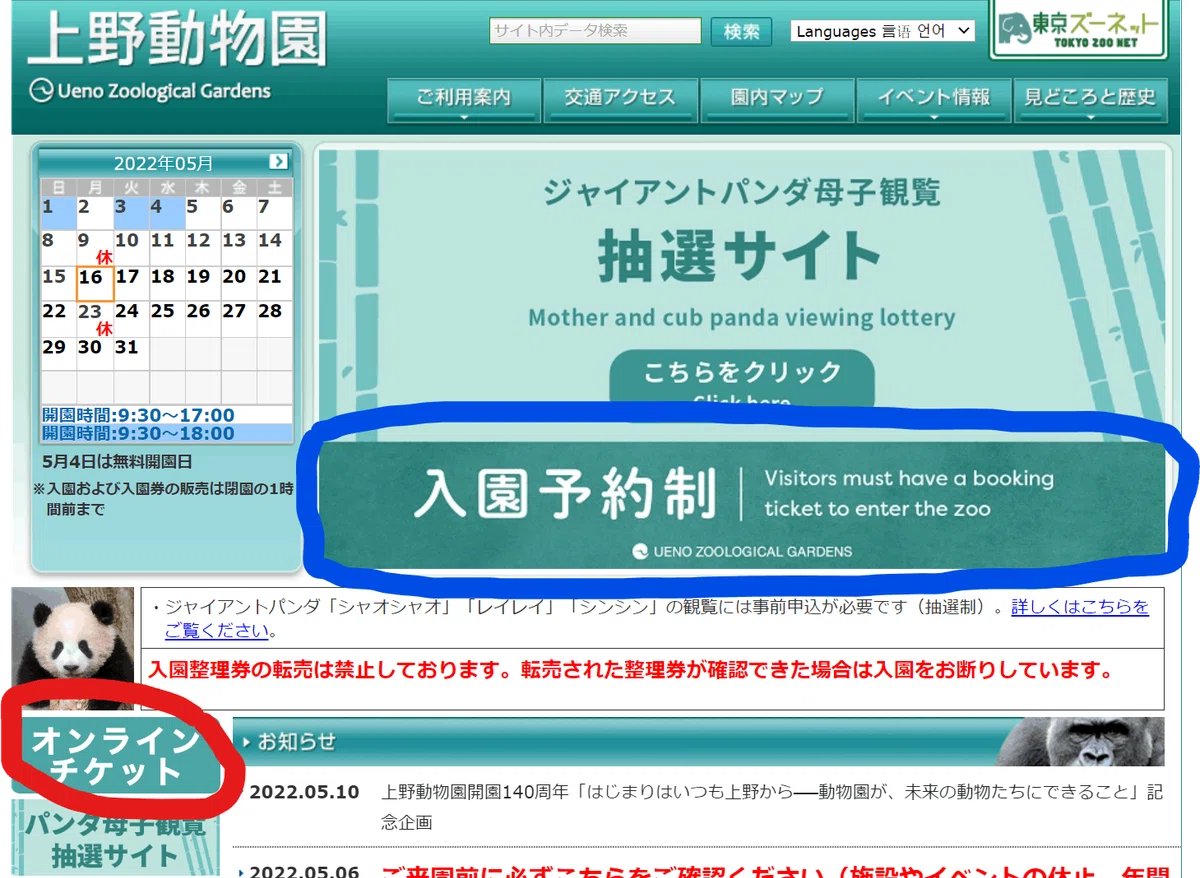Select May 7 in the calendar
1200x878 pixels.
click(x=275, y=213)
